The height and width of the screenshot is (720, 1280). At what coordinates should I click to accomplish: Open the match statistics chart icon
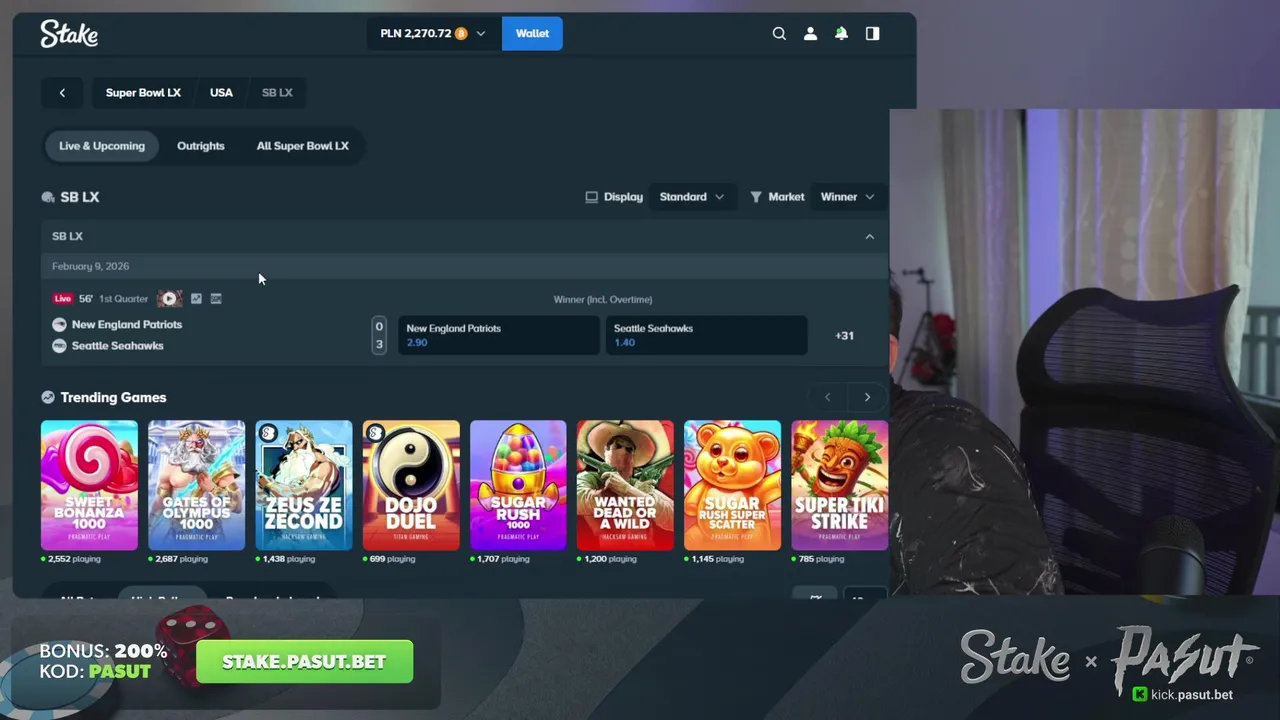(x=196, y=298)
